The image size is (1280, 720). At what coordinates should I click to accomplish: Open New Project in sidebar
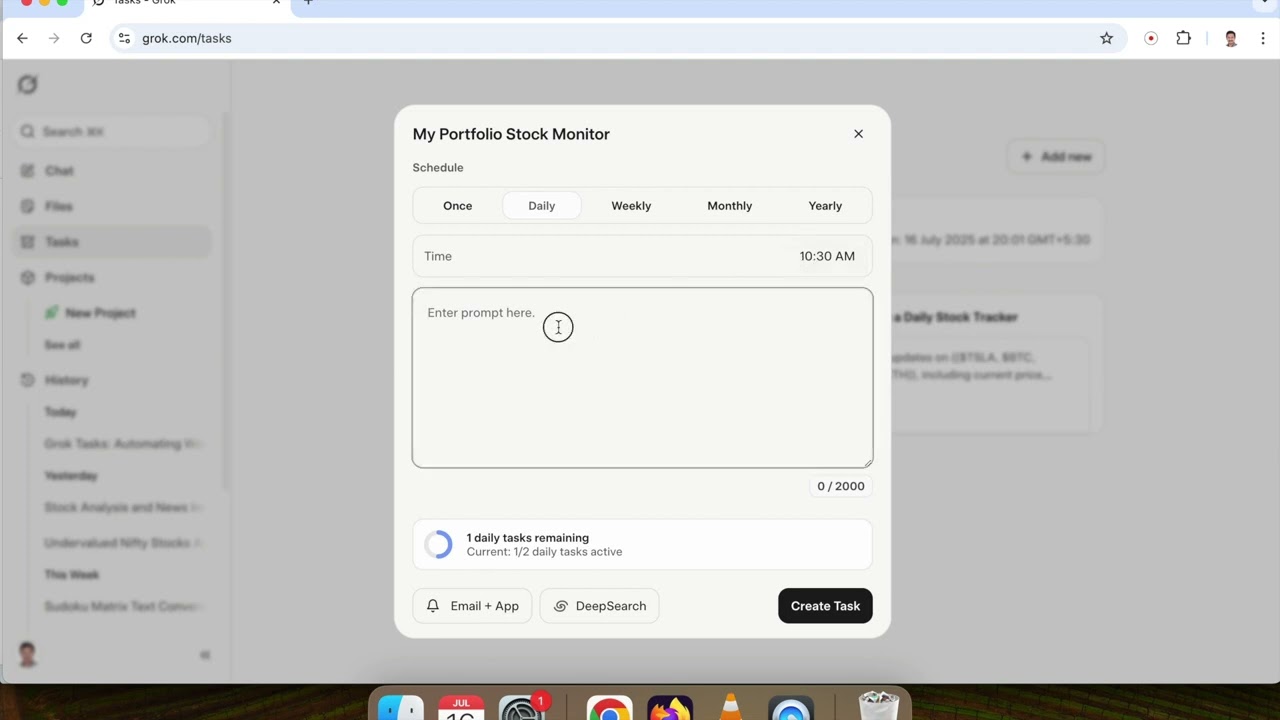pos(100,313)
